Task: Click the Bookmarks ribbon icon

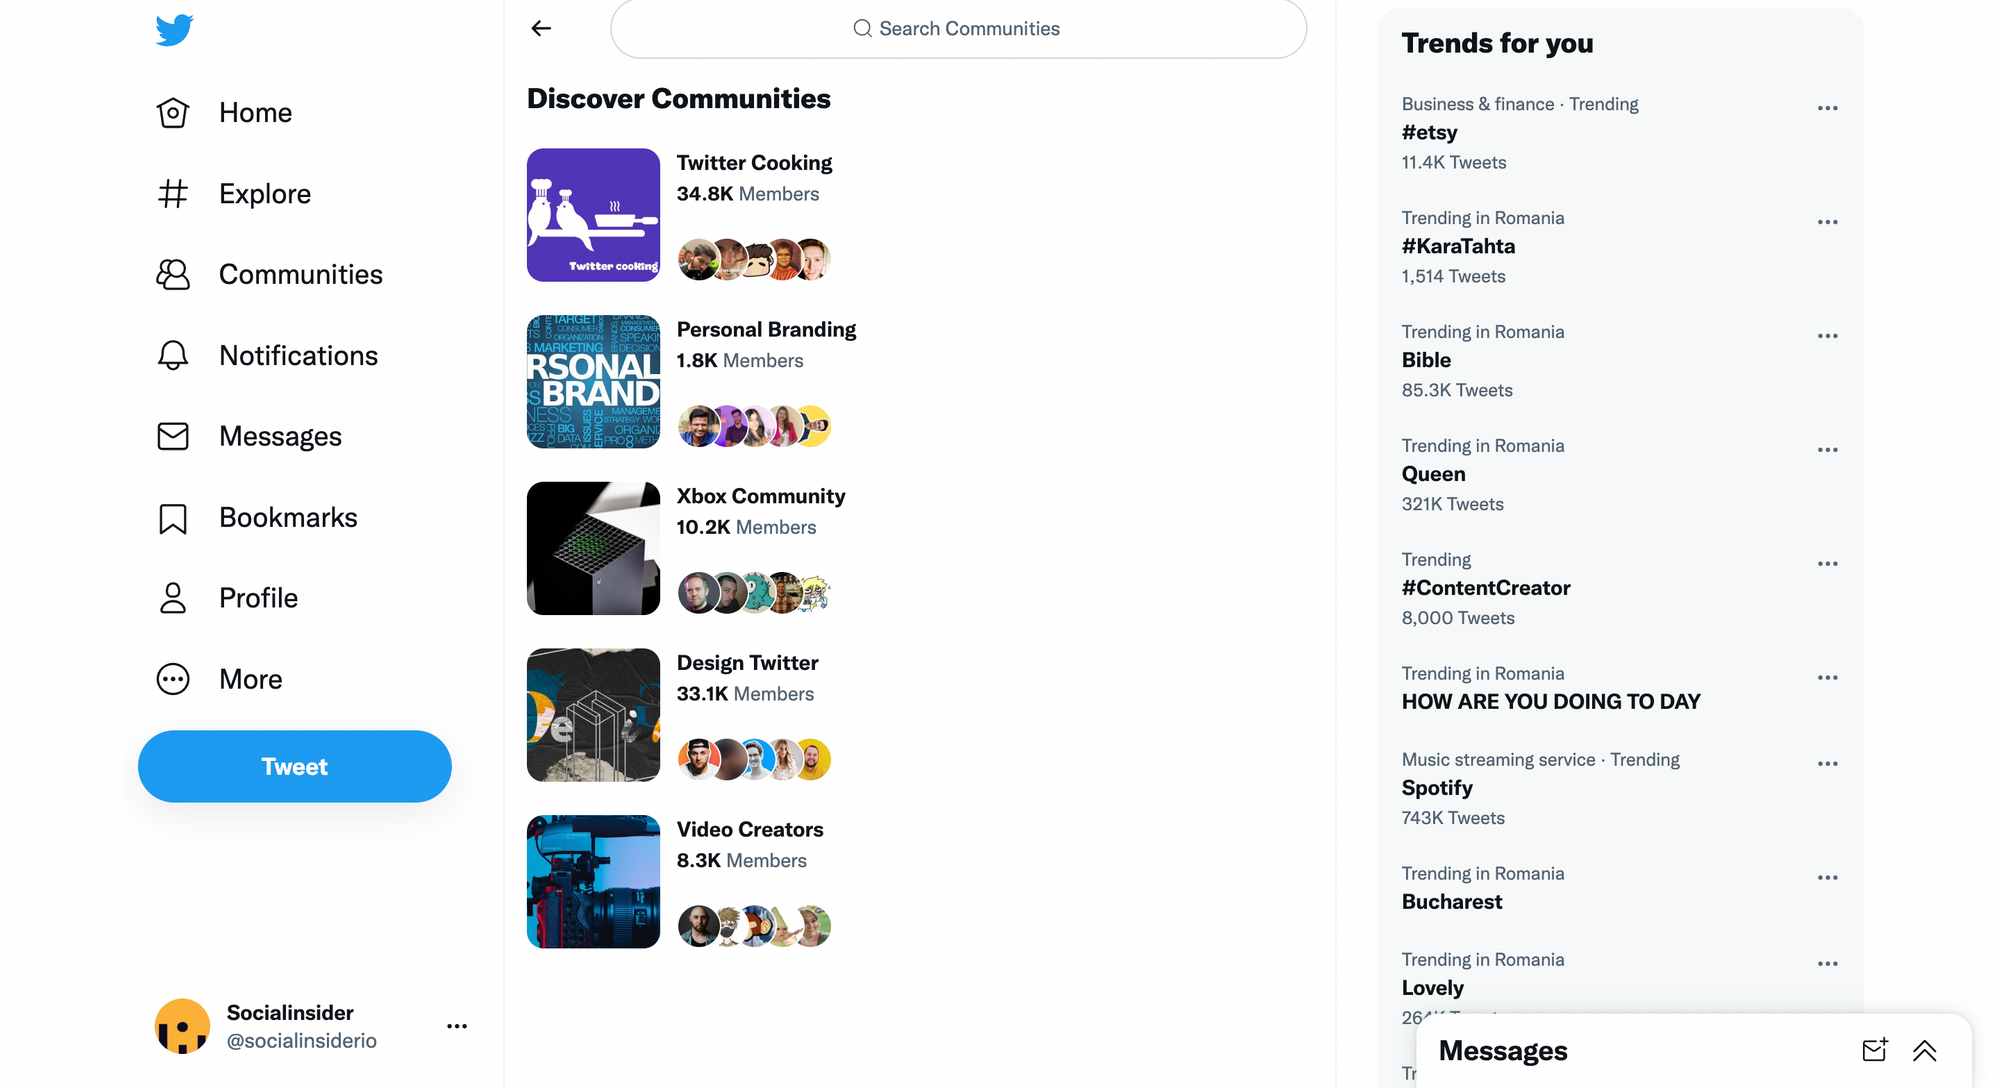Action: tap(173, 518)
